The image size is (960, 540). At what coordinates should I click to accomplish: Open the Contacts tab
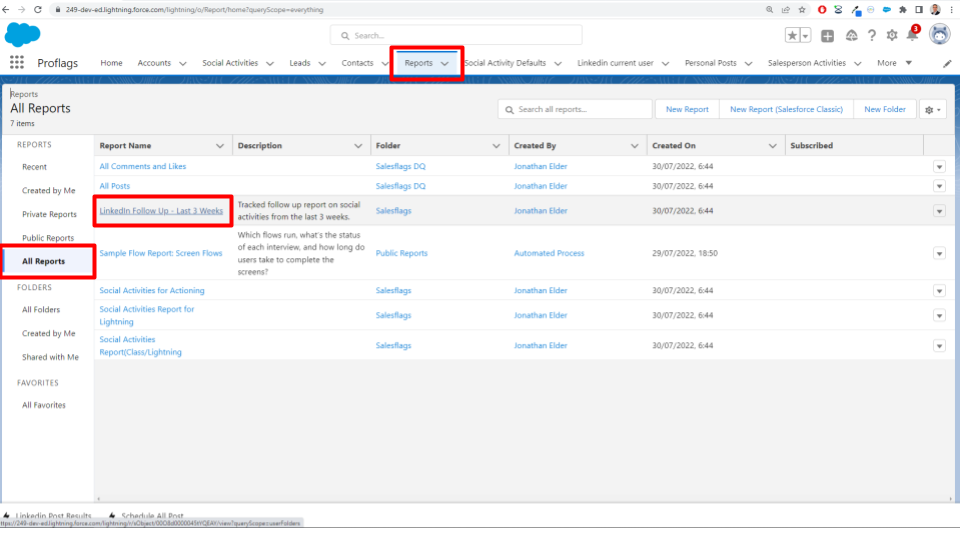point(358,63)
